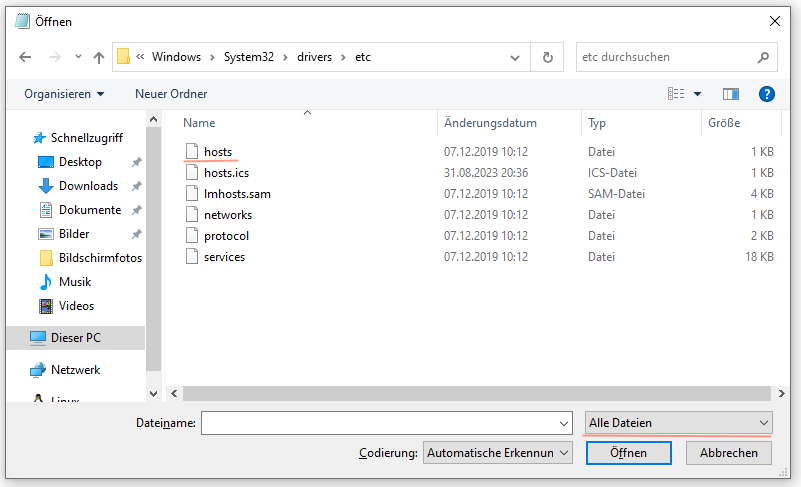Open the Organisieren menu
801x487 pixels.
[64, 94]
